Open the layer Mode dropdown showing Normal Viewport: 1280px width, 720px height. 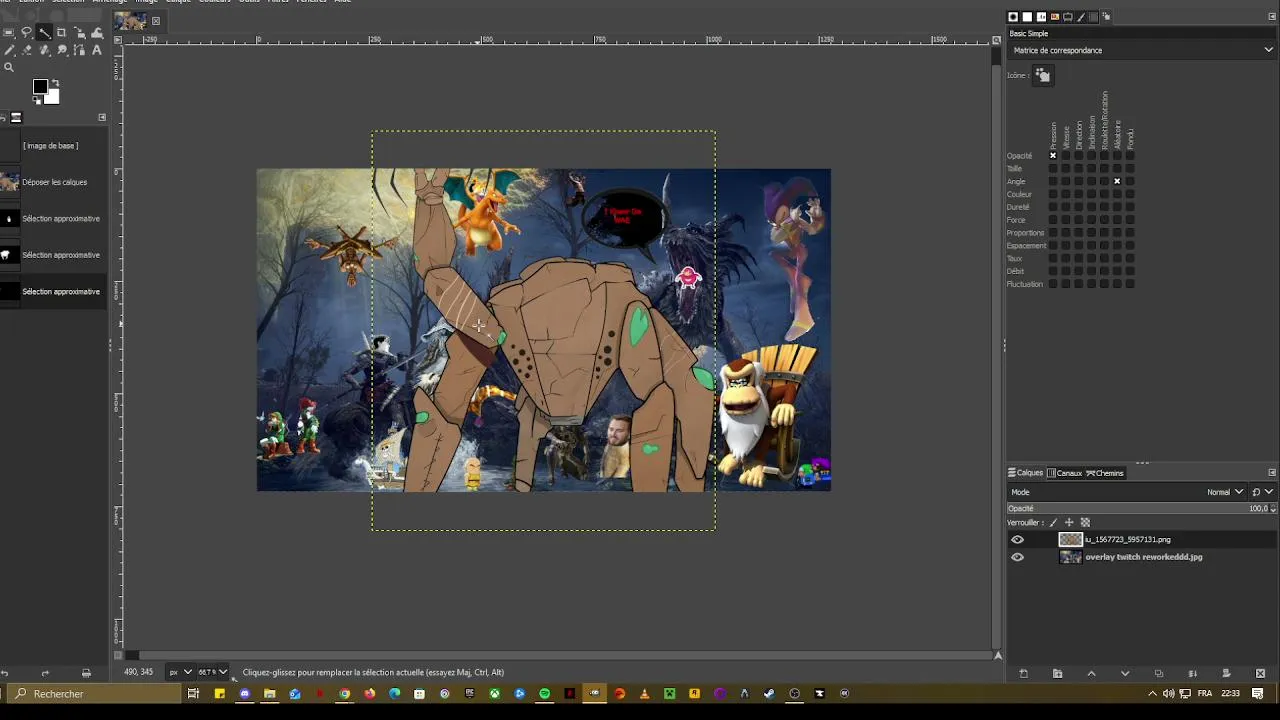tap(1225, 492)
